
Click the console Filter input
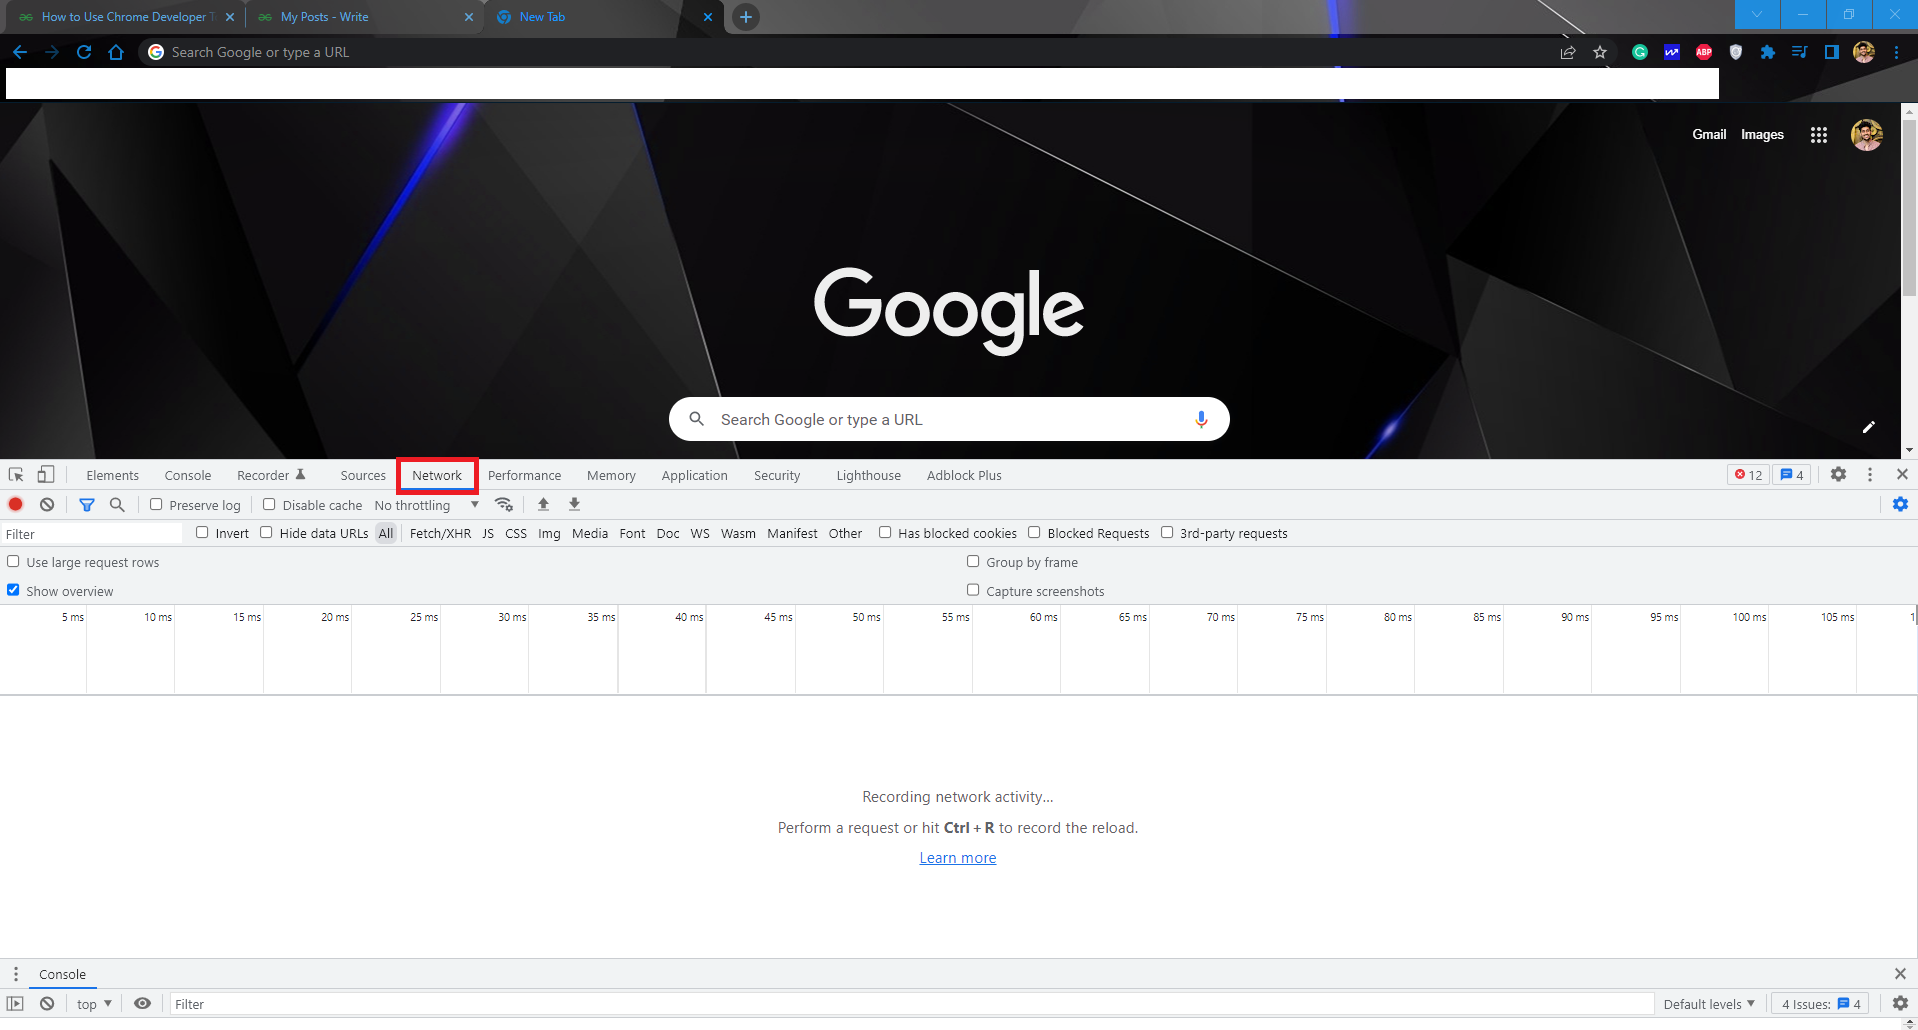click(912, 1004)
